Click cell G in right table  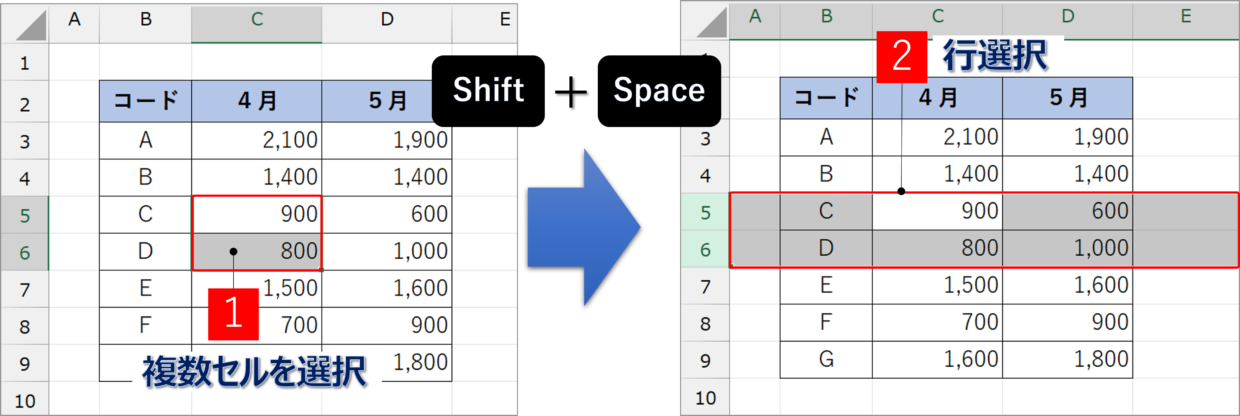826,360
